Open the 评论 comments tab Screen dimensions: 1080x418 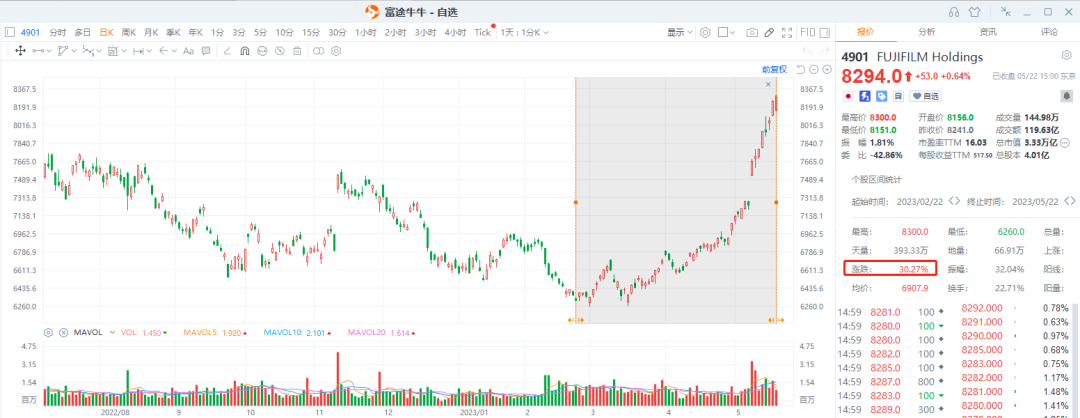tap(1049, 32)
